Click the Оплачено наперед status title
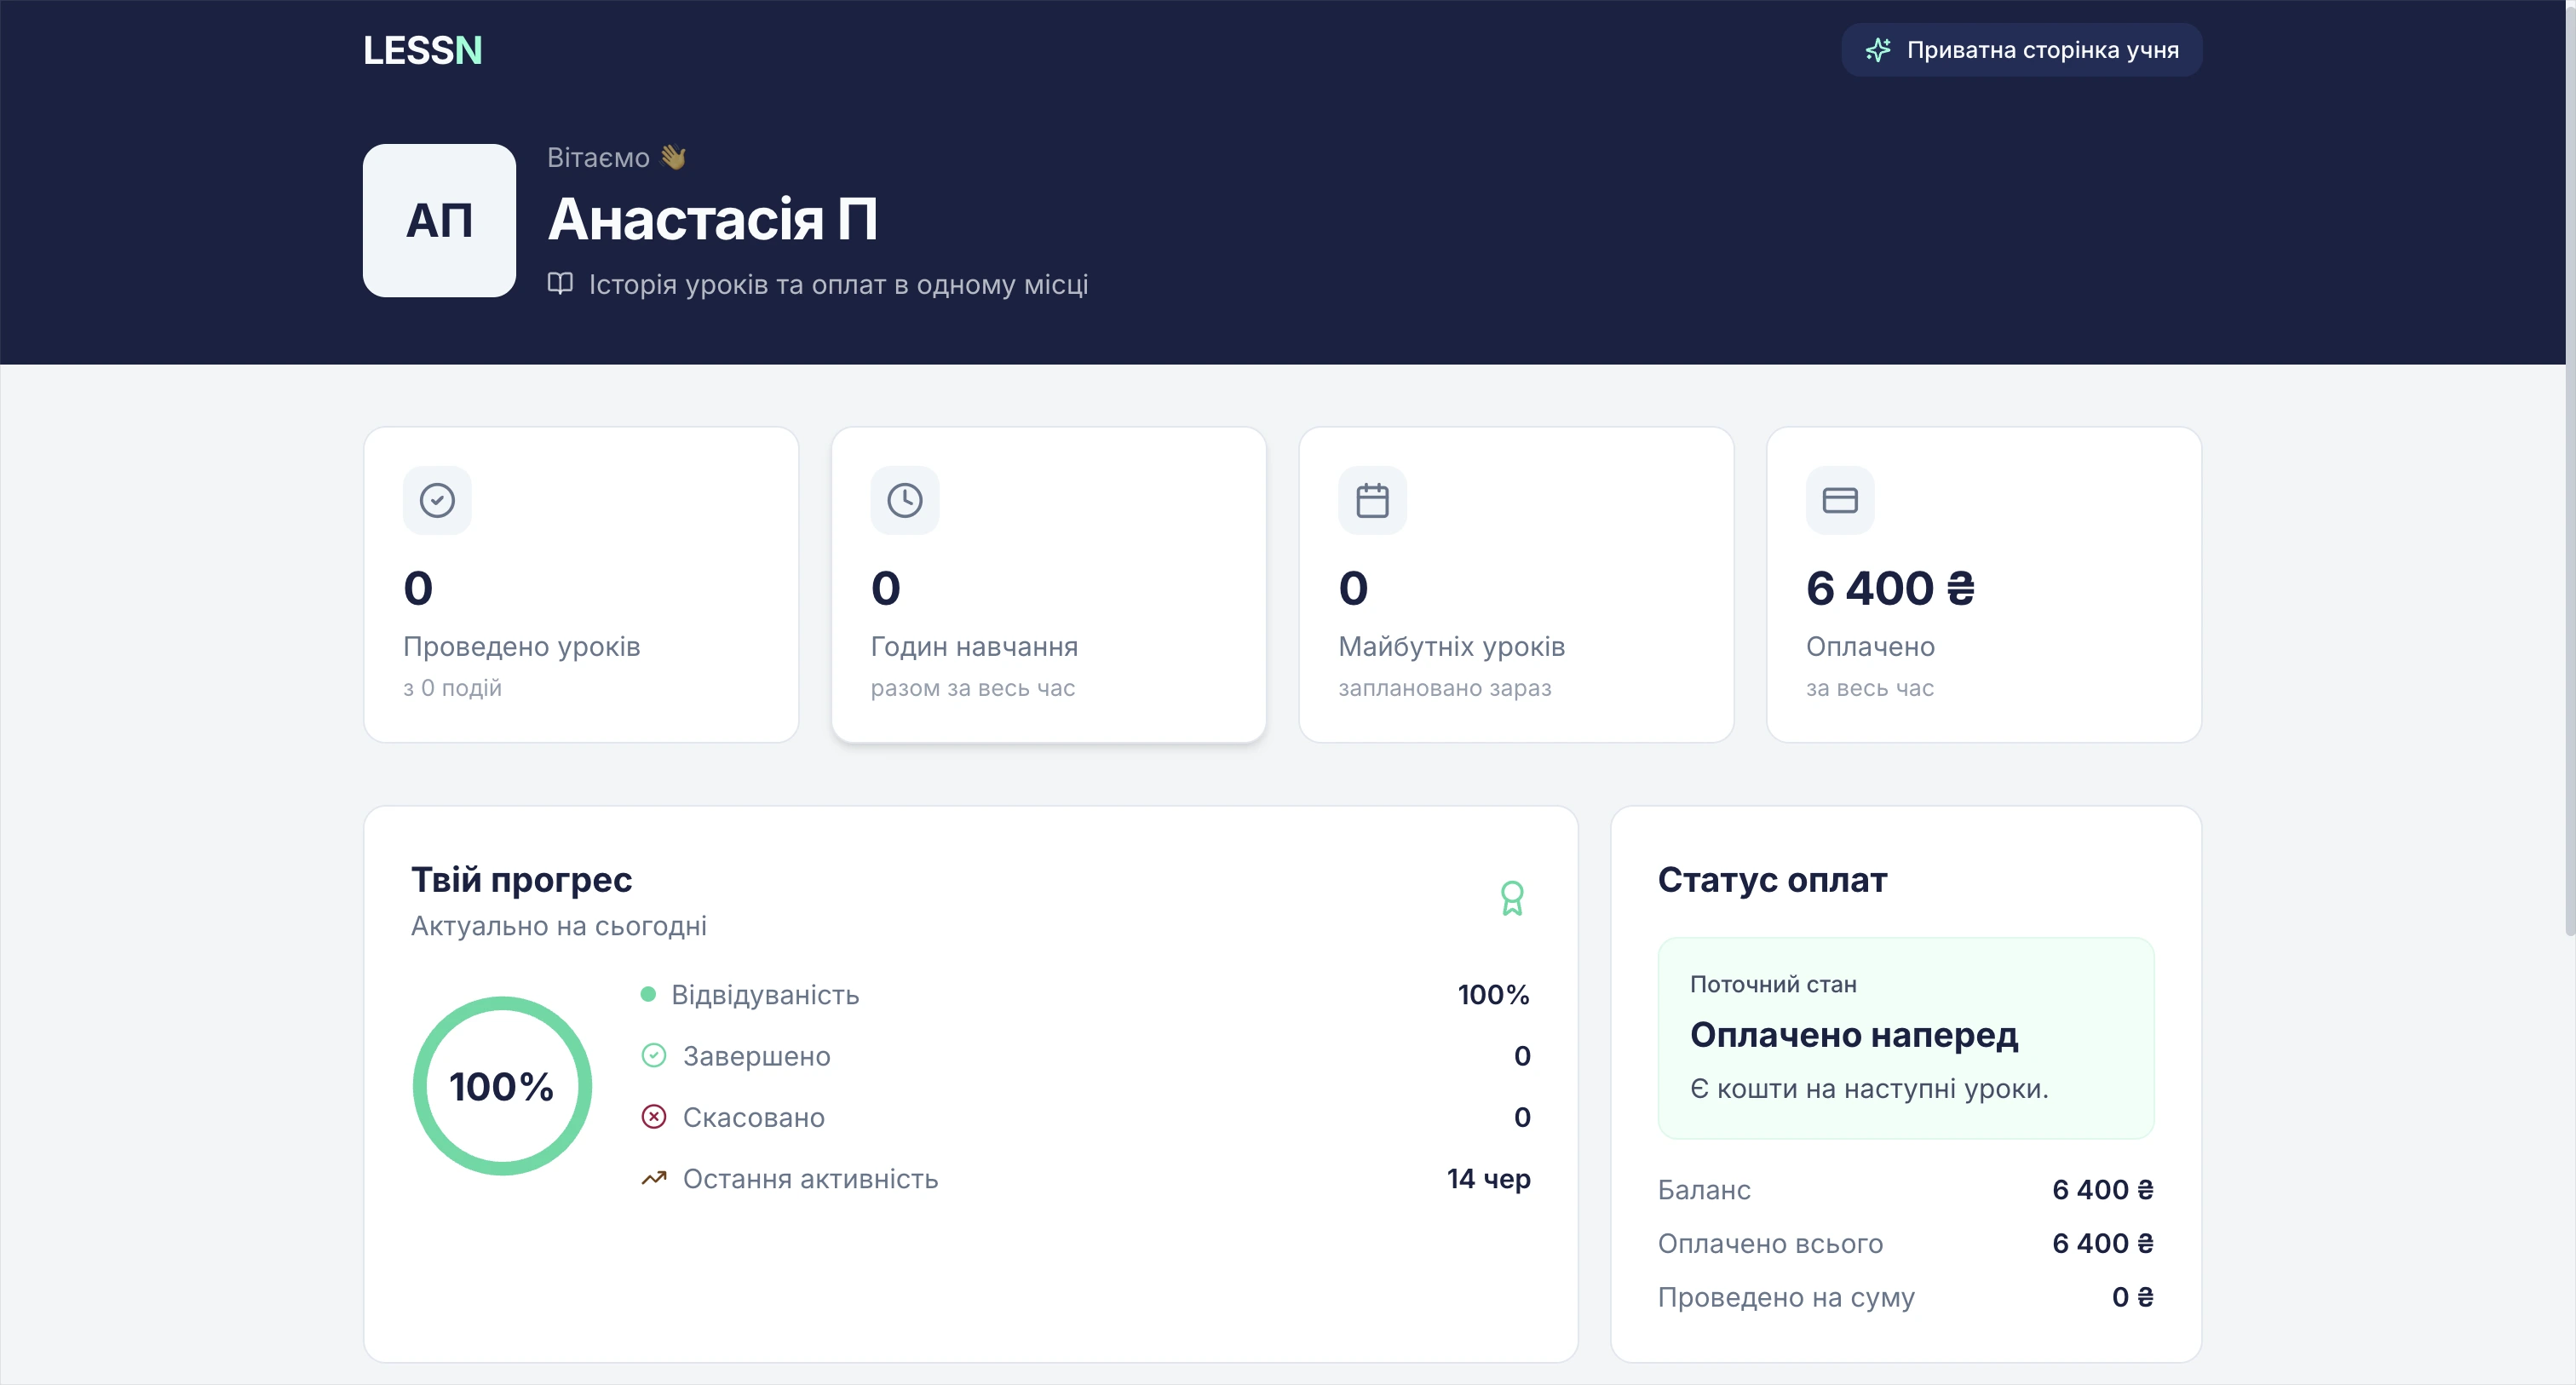The height and width of the screenshot is (1385, 2576). coord(1855,1035)
